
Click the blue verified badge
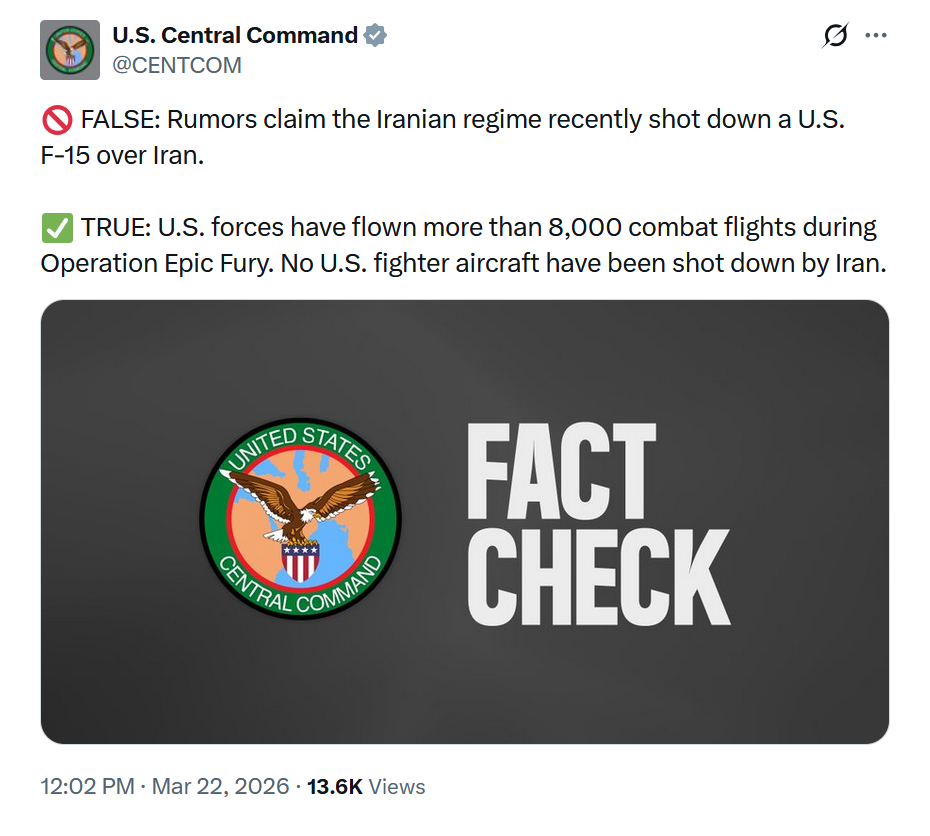pos(375,36)
